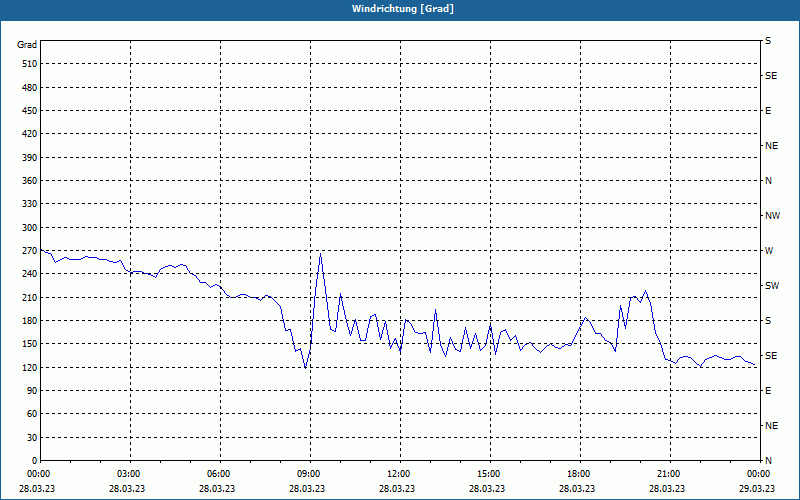Click the N compass label level with 0
800x500 pixels.
(768, 461)
